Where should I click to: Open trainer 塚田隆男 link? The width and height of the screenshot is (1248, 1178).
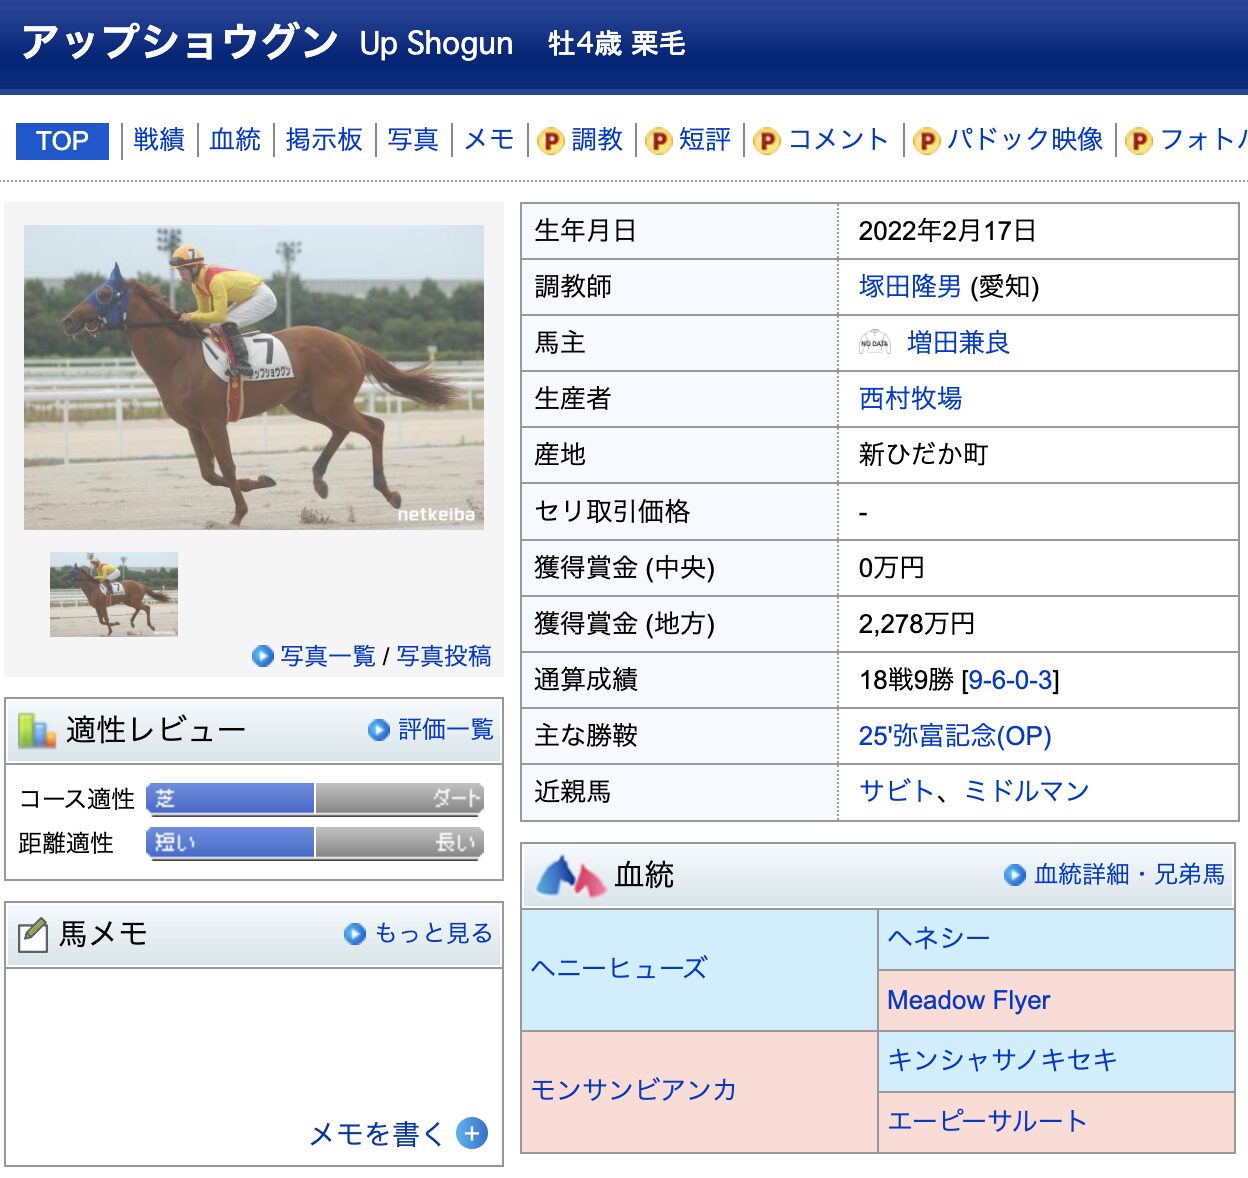tap(910, 287)
